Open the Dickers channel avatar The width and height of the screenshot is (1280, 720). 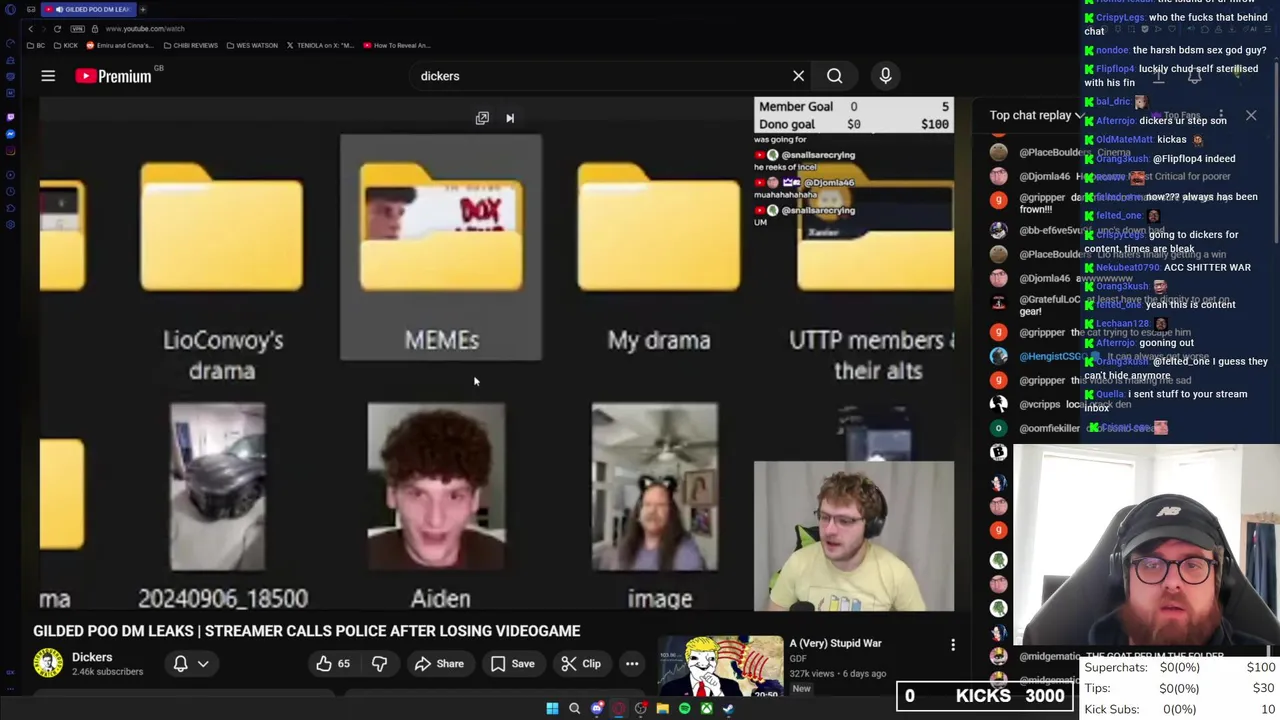coord(48,663)
